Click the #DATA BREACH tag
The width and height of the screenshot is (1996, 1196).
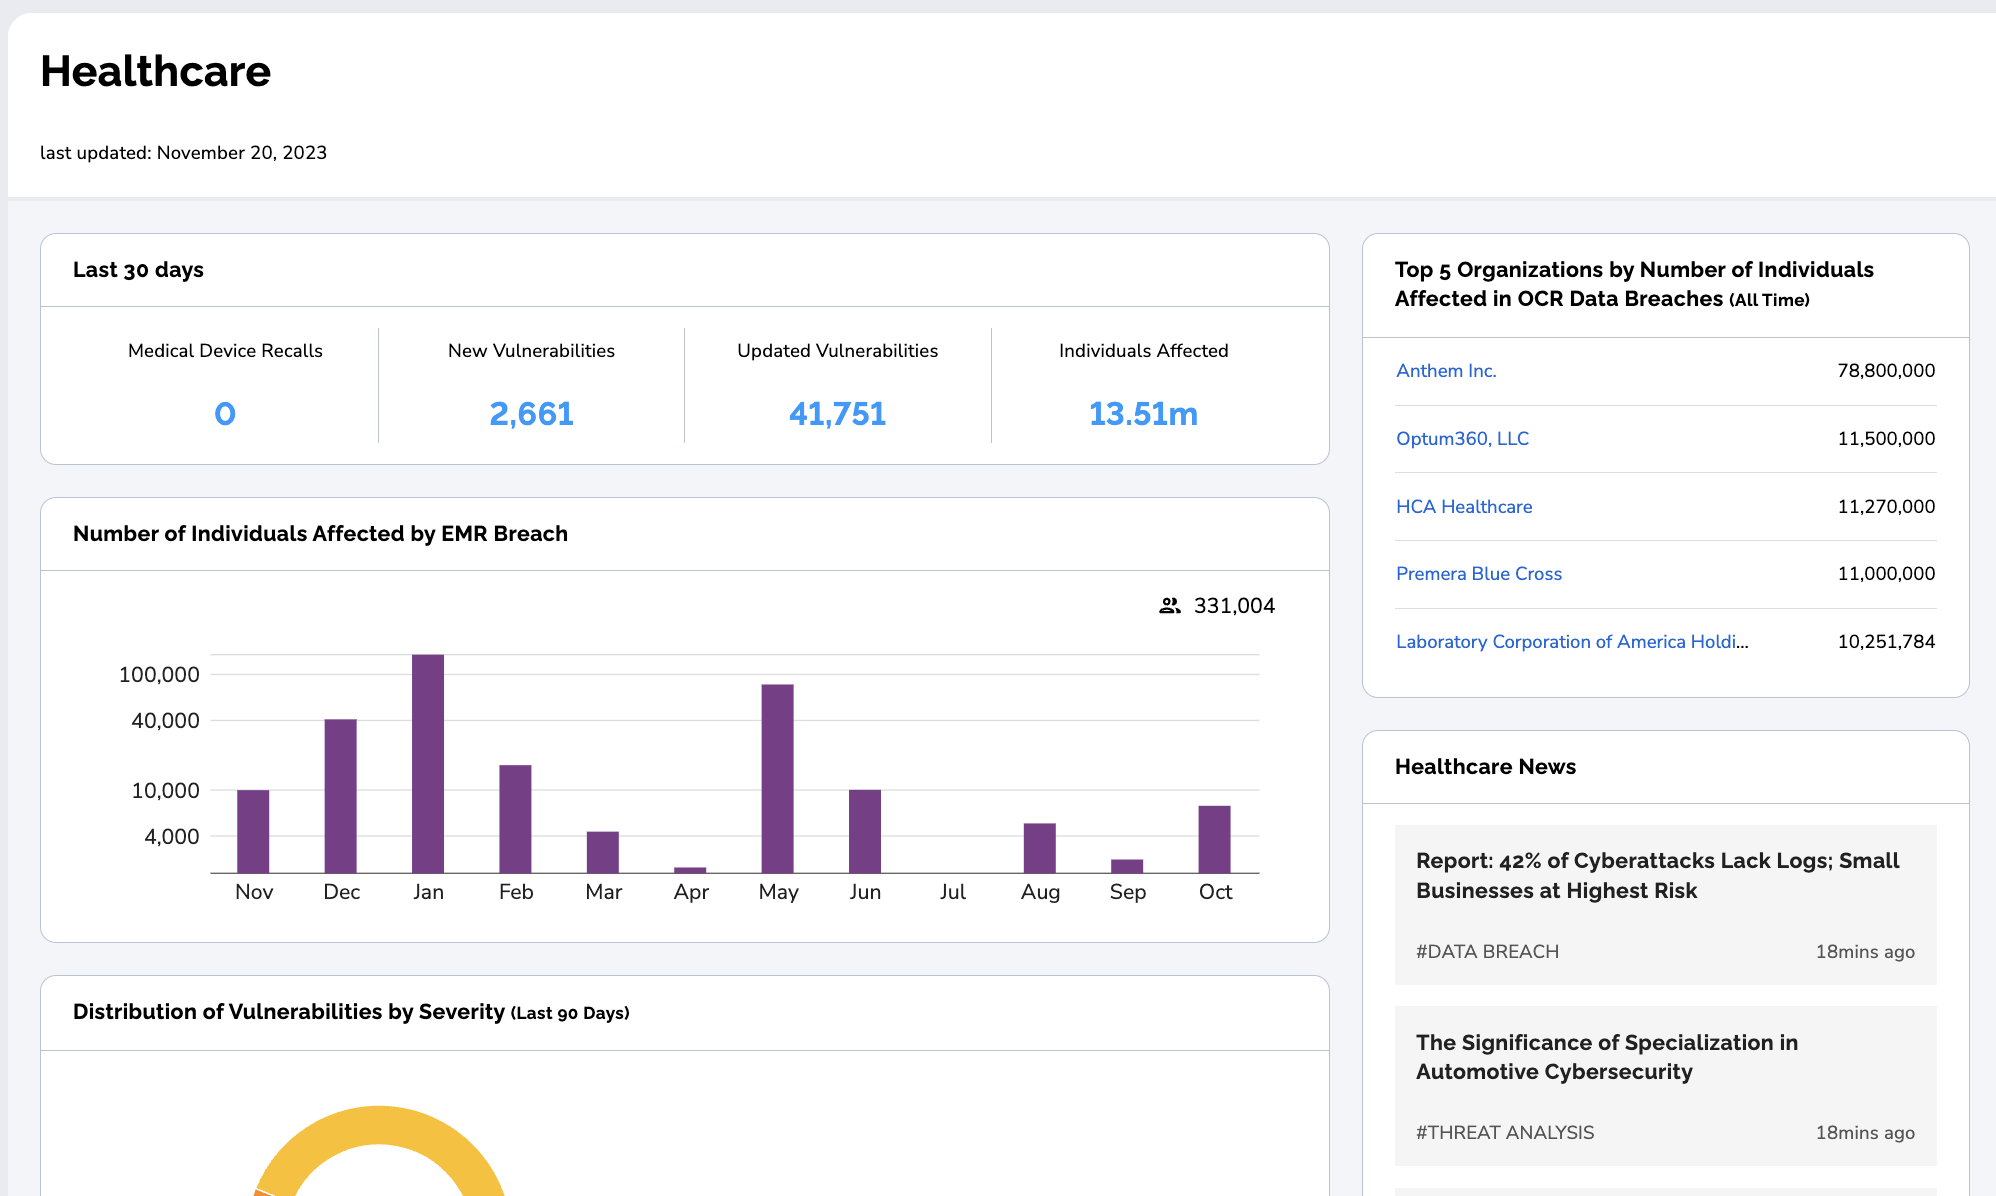(x=1487, y=952)
